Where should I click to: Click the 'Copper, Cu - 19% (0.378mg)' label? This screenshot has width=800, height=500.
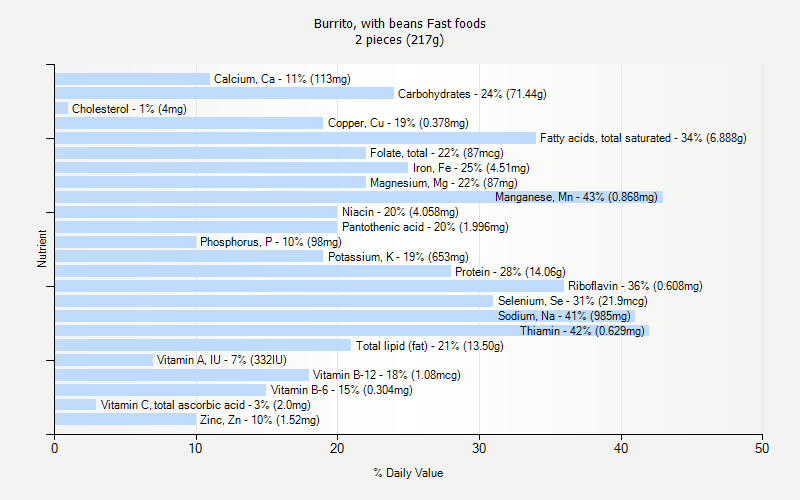398,123
